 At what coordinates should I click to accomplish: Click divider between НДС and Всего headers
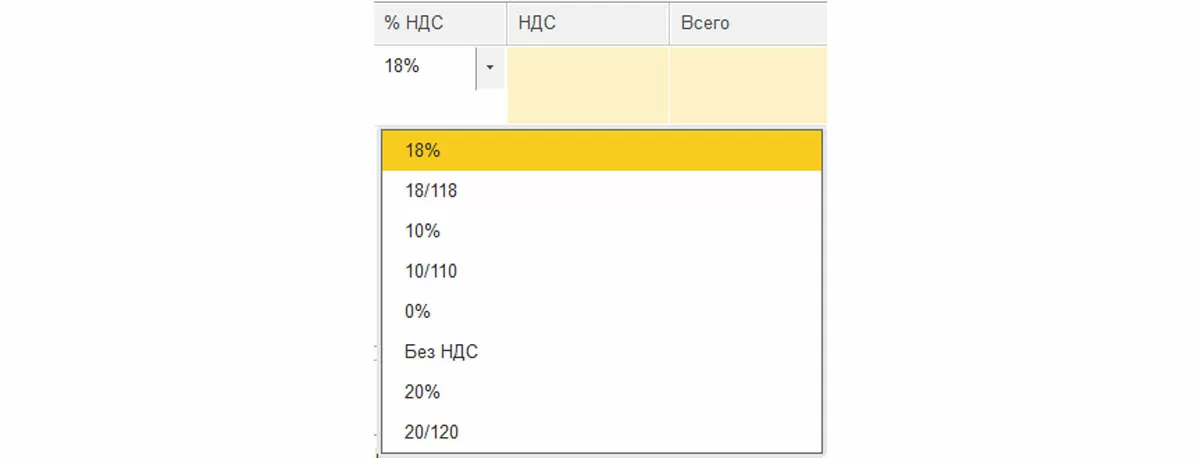coord(669,23)
